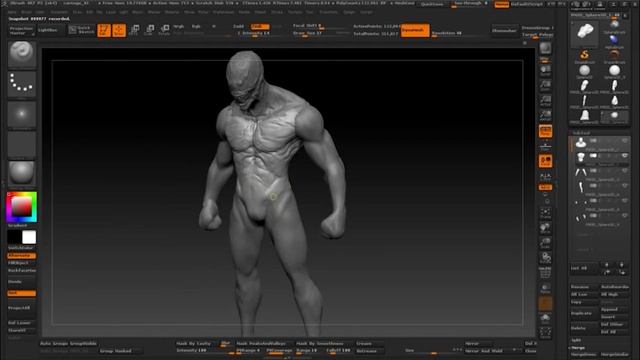Open the Dots stroke type selector

pyautogui.click(x=22, y=84)
